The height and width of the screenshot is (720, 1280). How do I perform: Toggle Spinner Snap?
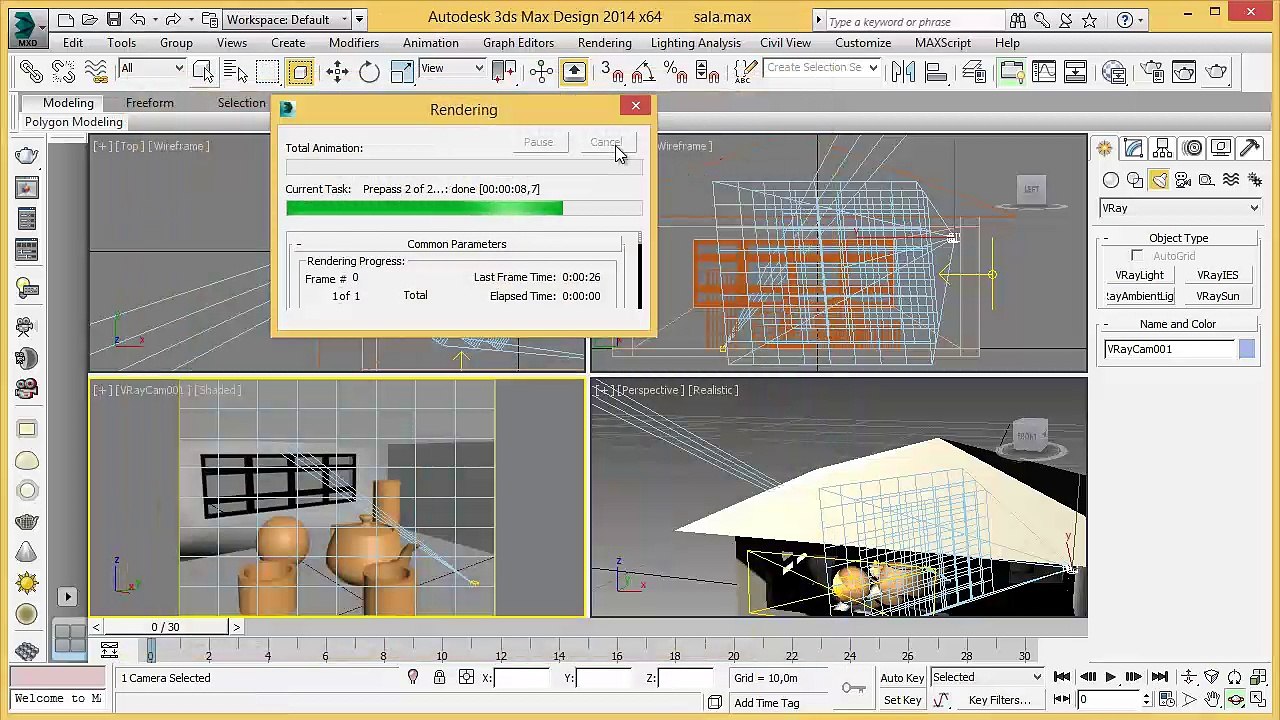click(708, 71)
